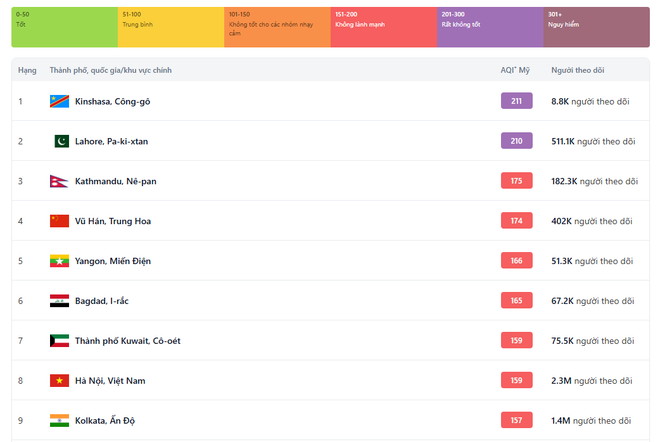Click the China flag next to Vũ Hán

click(x=59, y=221)
